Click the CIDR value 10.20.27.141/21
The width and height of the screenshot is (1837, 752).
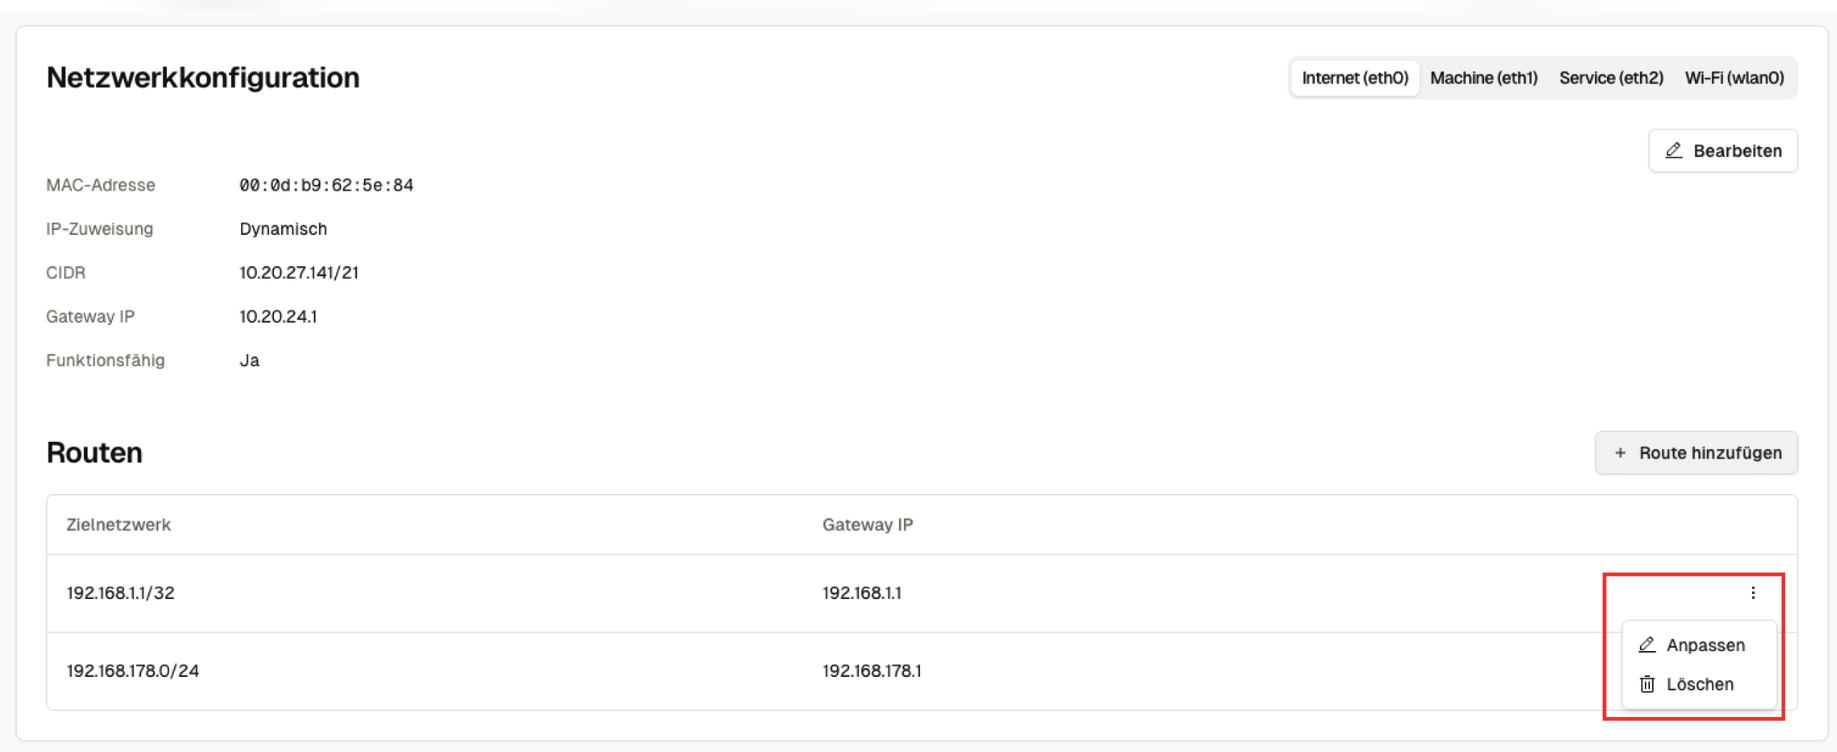[x=298, y=273]
